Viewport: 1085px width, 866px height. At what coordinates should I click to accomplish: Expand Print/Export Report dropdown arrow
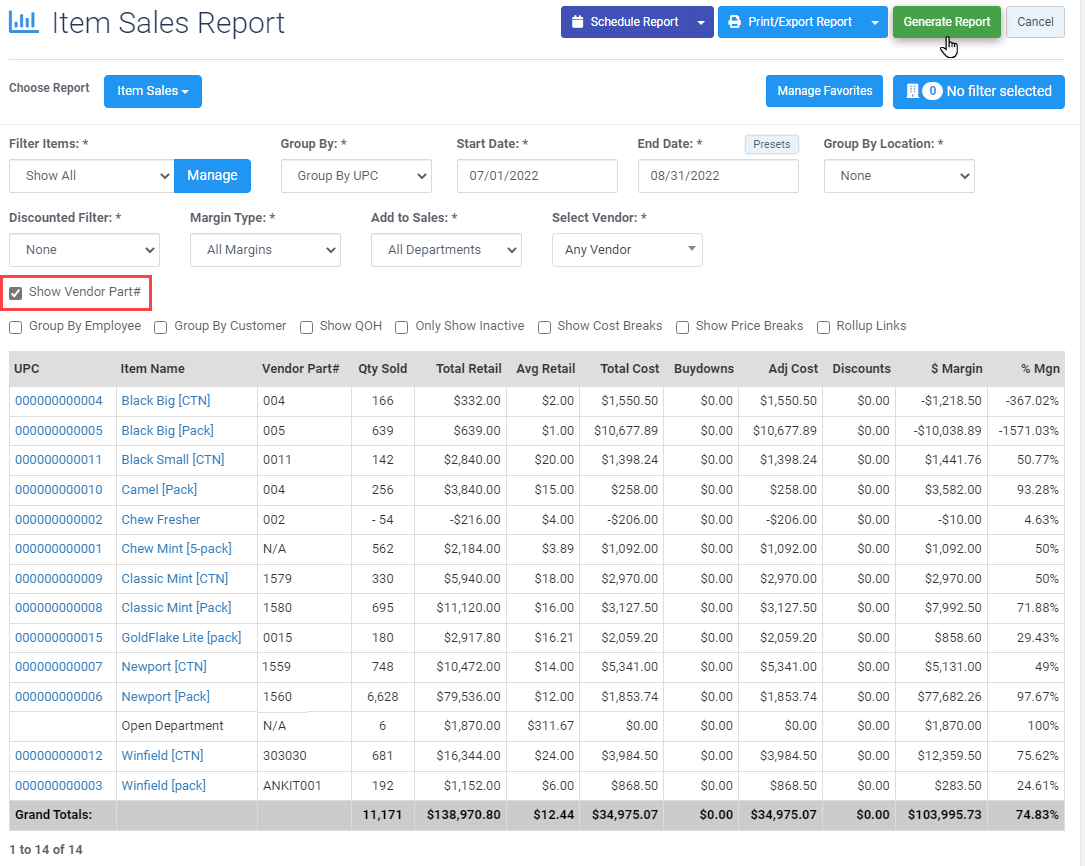coord(875,22)
